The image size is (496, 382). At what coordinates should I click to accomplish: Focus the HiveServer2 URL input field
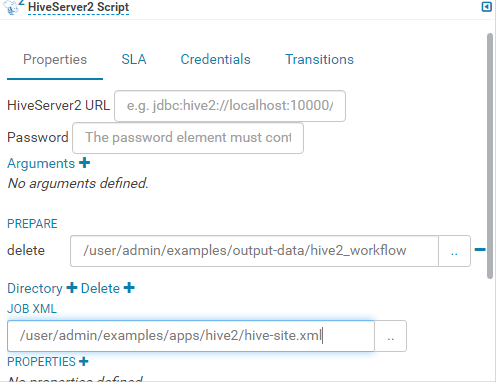click(230, 106)
